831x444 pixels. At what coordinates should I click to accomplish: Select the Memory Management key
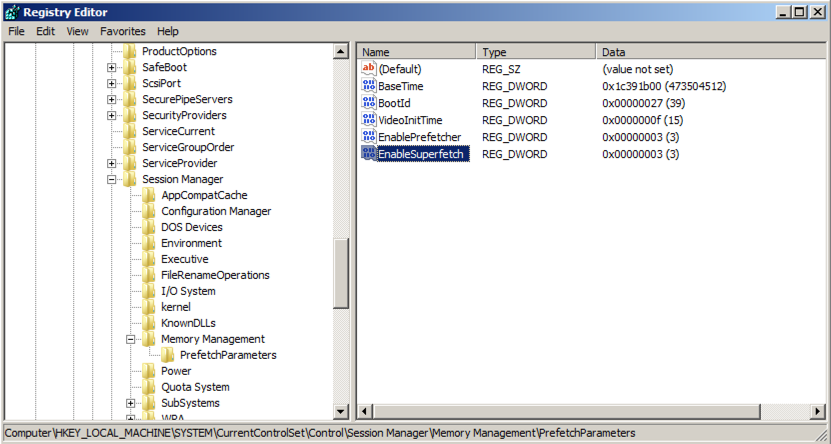point(213,339)
